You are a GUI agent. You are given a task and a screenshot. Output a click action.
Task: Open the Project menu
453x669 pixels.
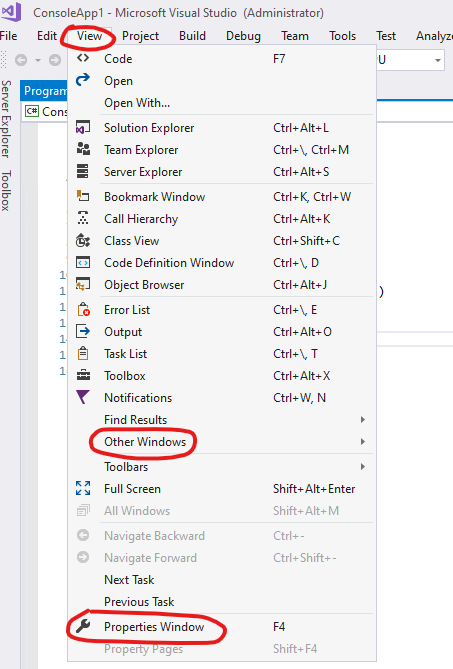pos(140,36)
